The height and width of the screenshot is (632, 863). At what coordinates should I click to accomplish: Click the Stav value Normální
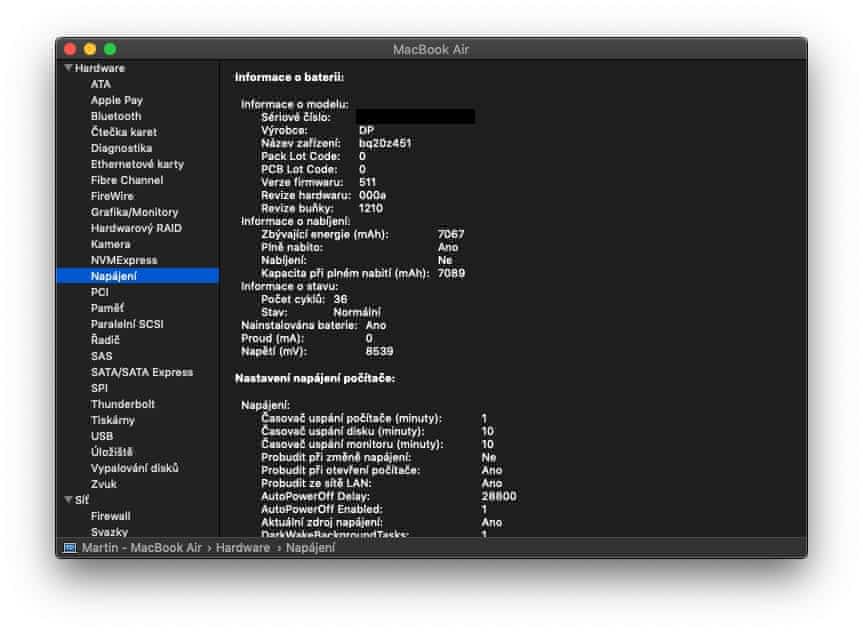click(x=357, y=312)
